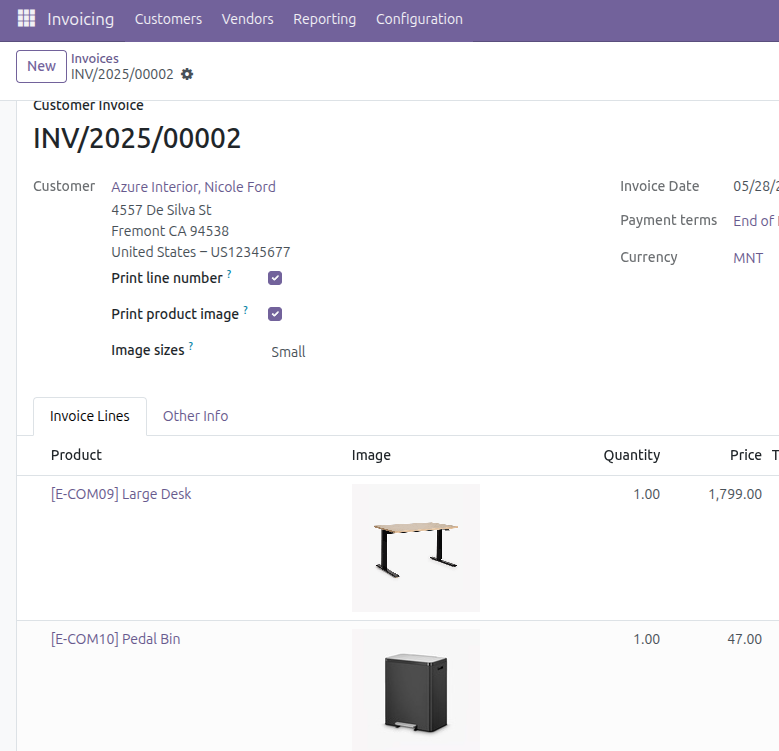This screenshot has width=779, height=751.
Task: Select the Invoice Lines tab
Action: tap(89, 416)
